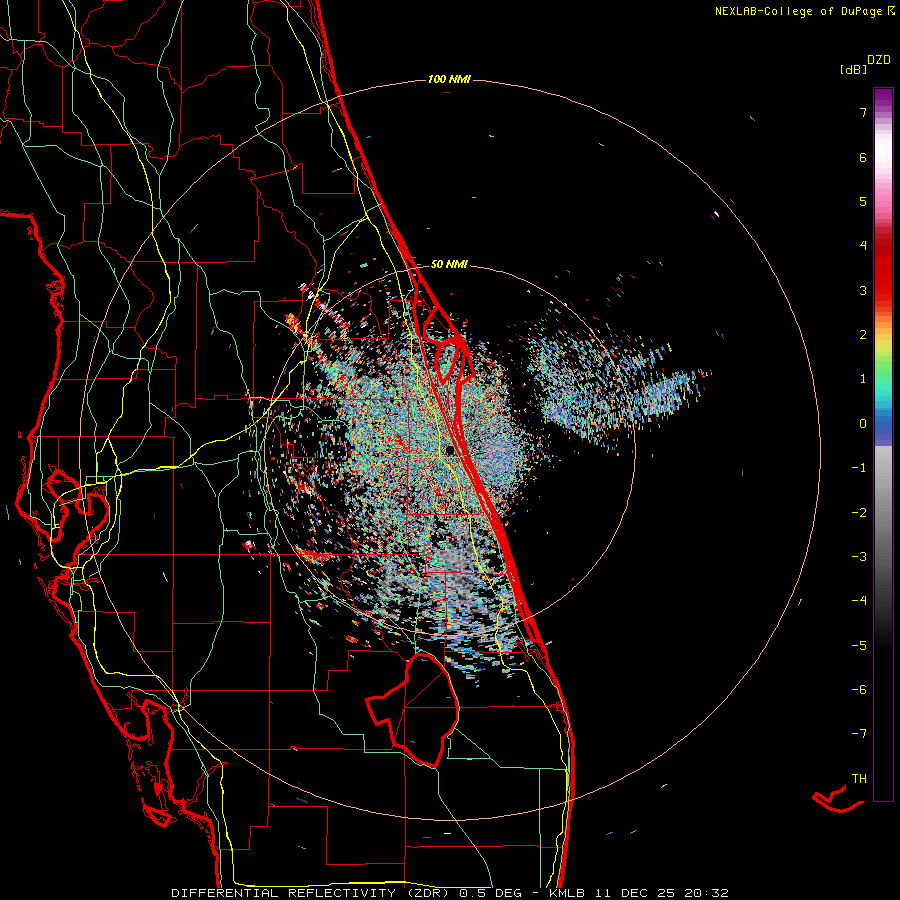This screenshot has height=900, width=900.
Task: Click the '0.5 DEG' elevation text
Action: click(491, 893)
